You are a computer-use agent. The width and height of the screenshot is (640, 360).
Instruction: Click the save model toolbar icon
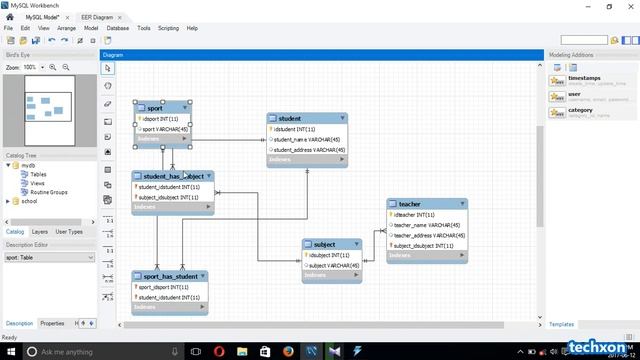tap(36, 40)
